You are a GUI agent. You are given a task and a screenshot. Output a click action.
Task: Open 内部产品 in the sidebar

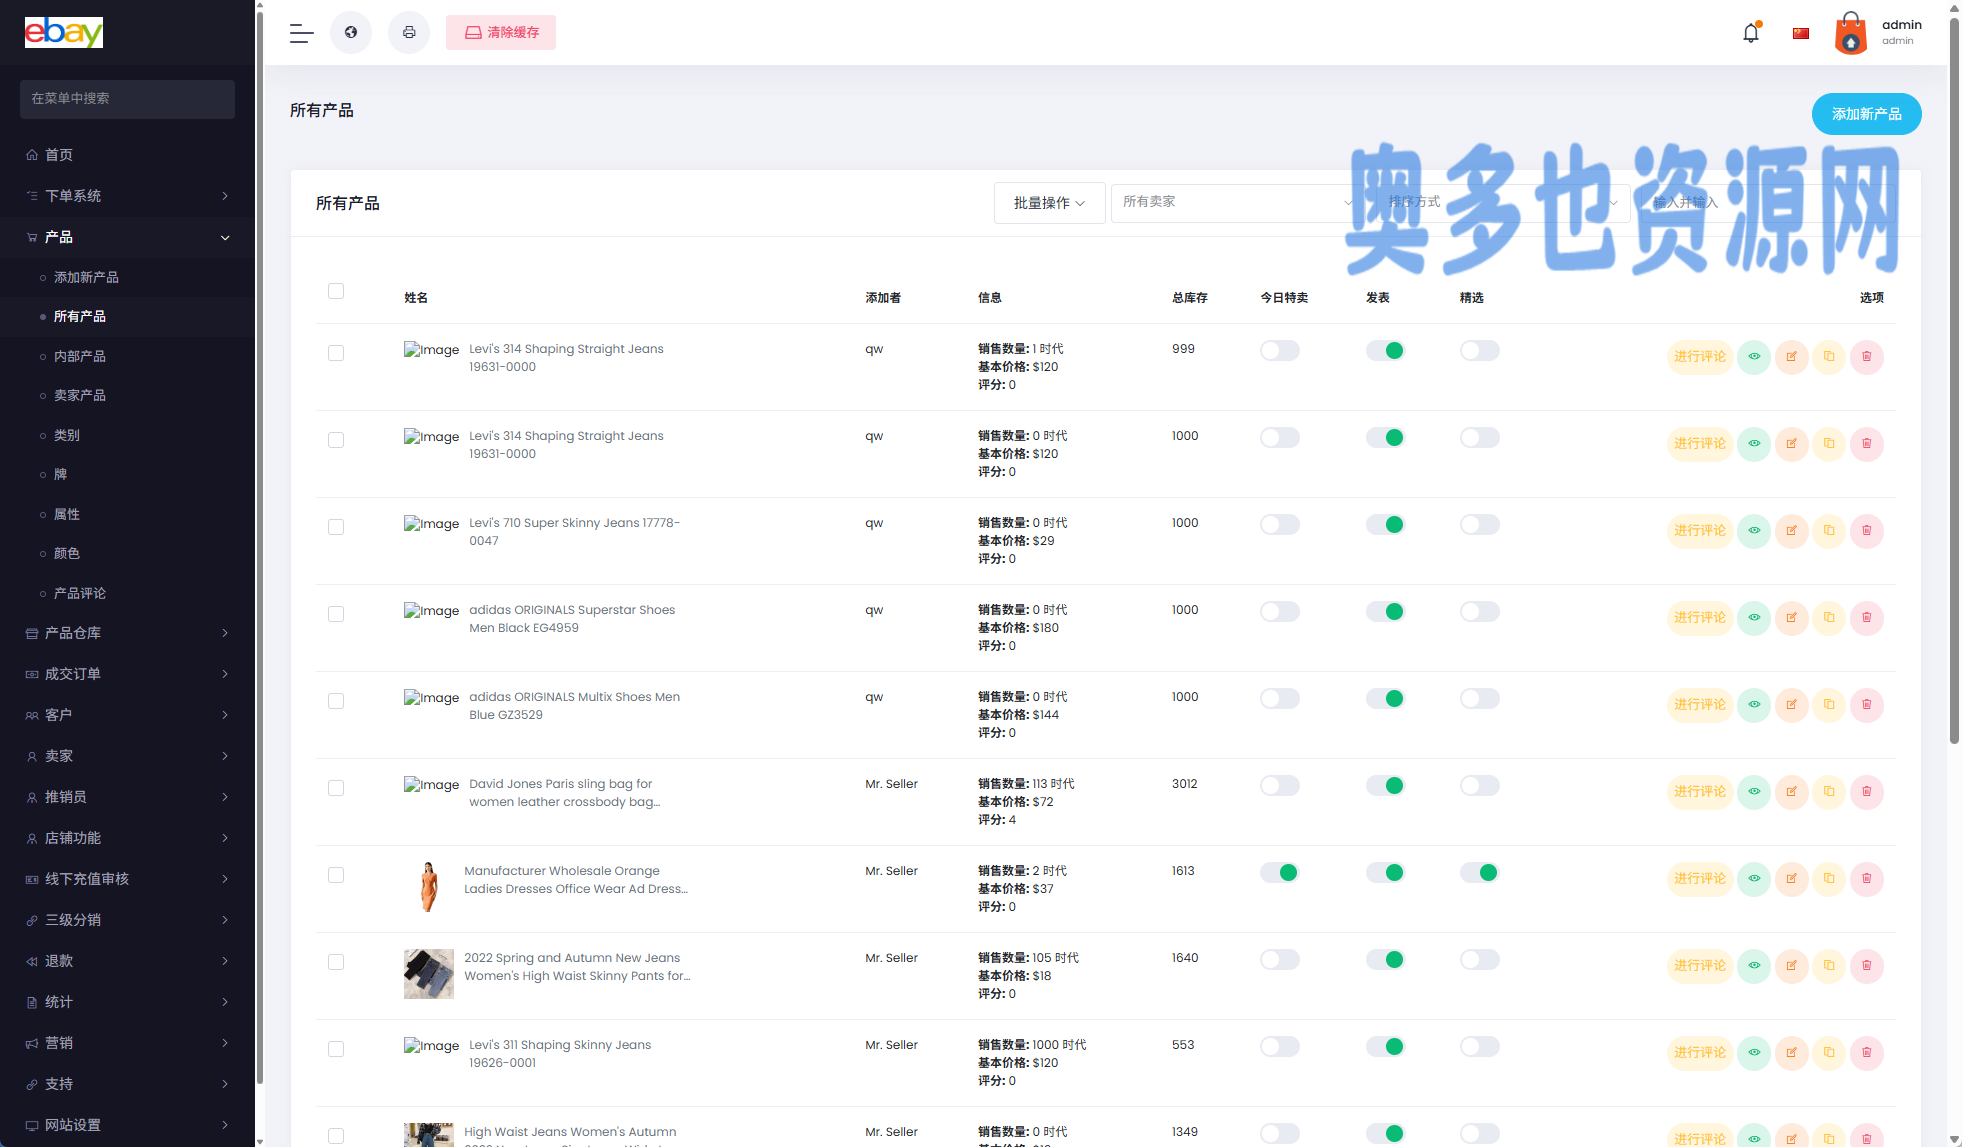tap(80, 356)
